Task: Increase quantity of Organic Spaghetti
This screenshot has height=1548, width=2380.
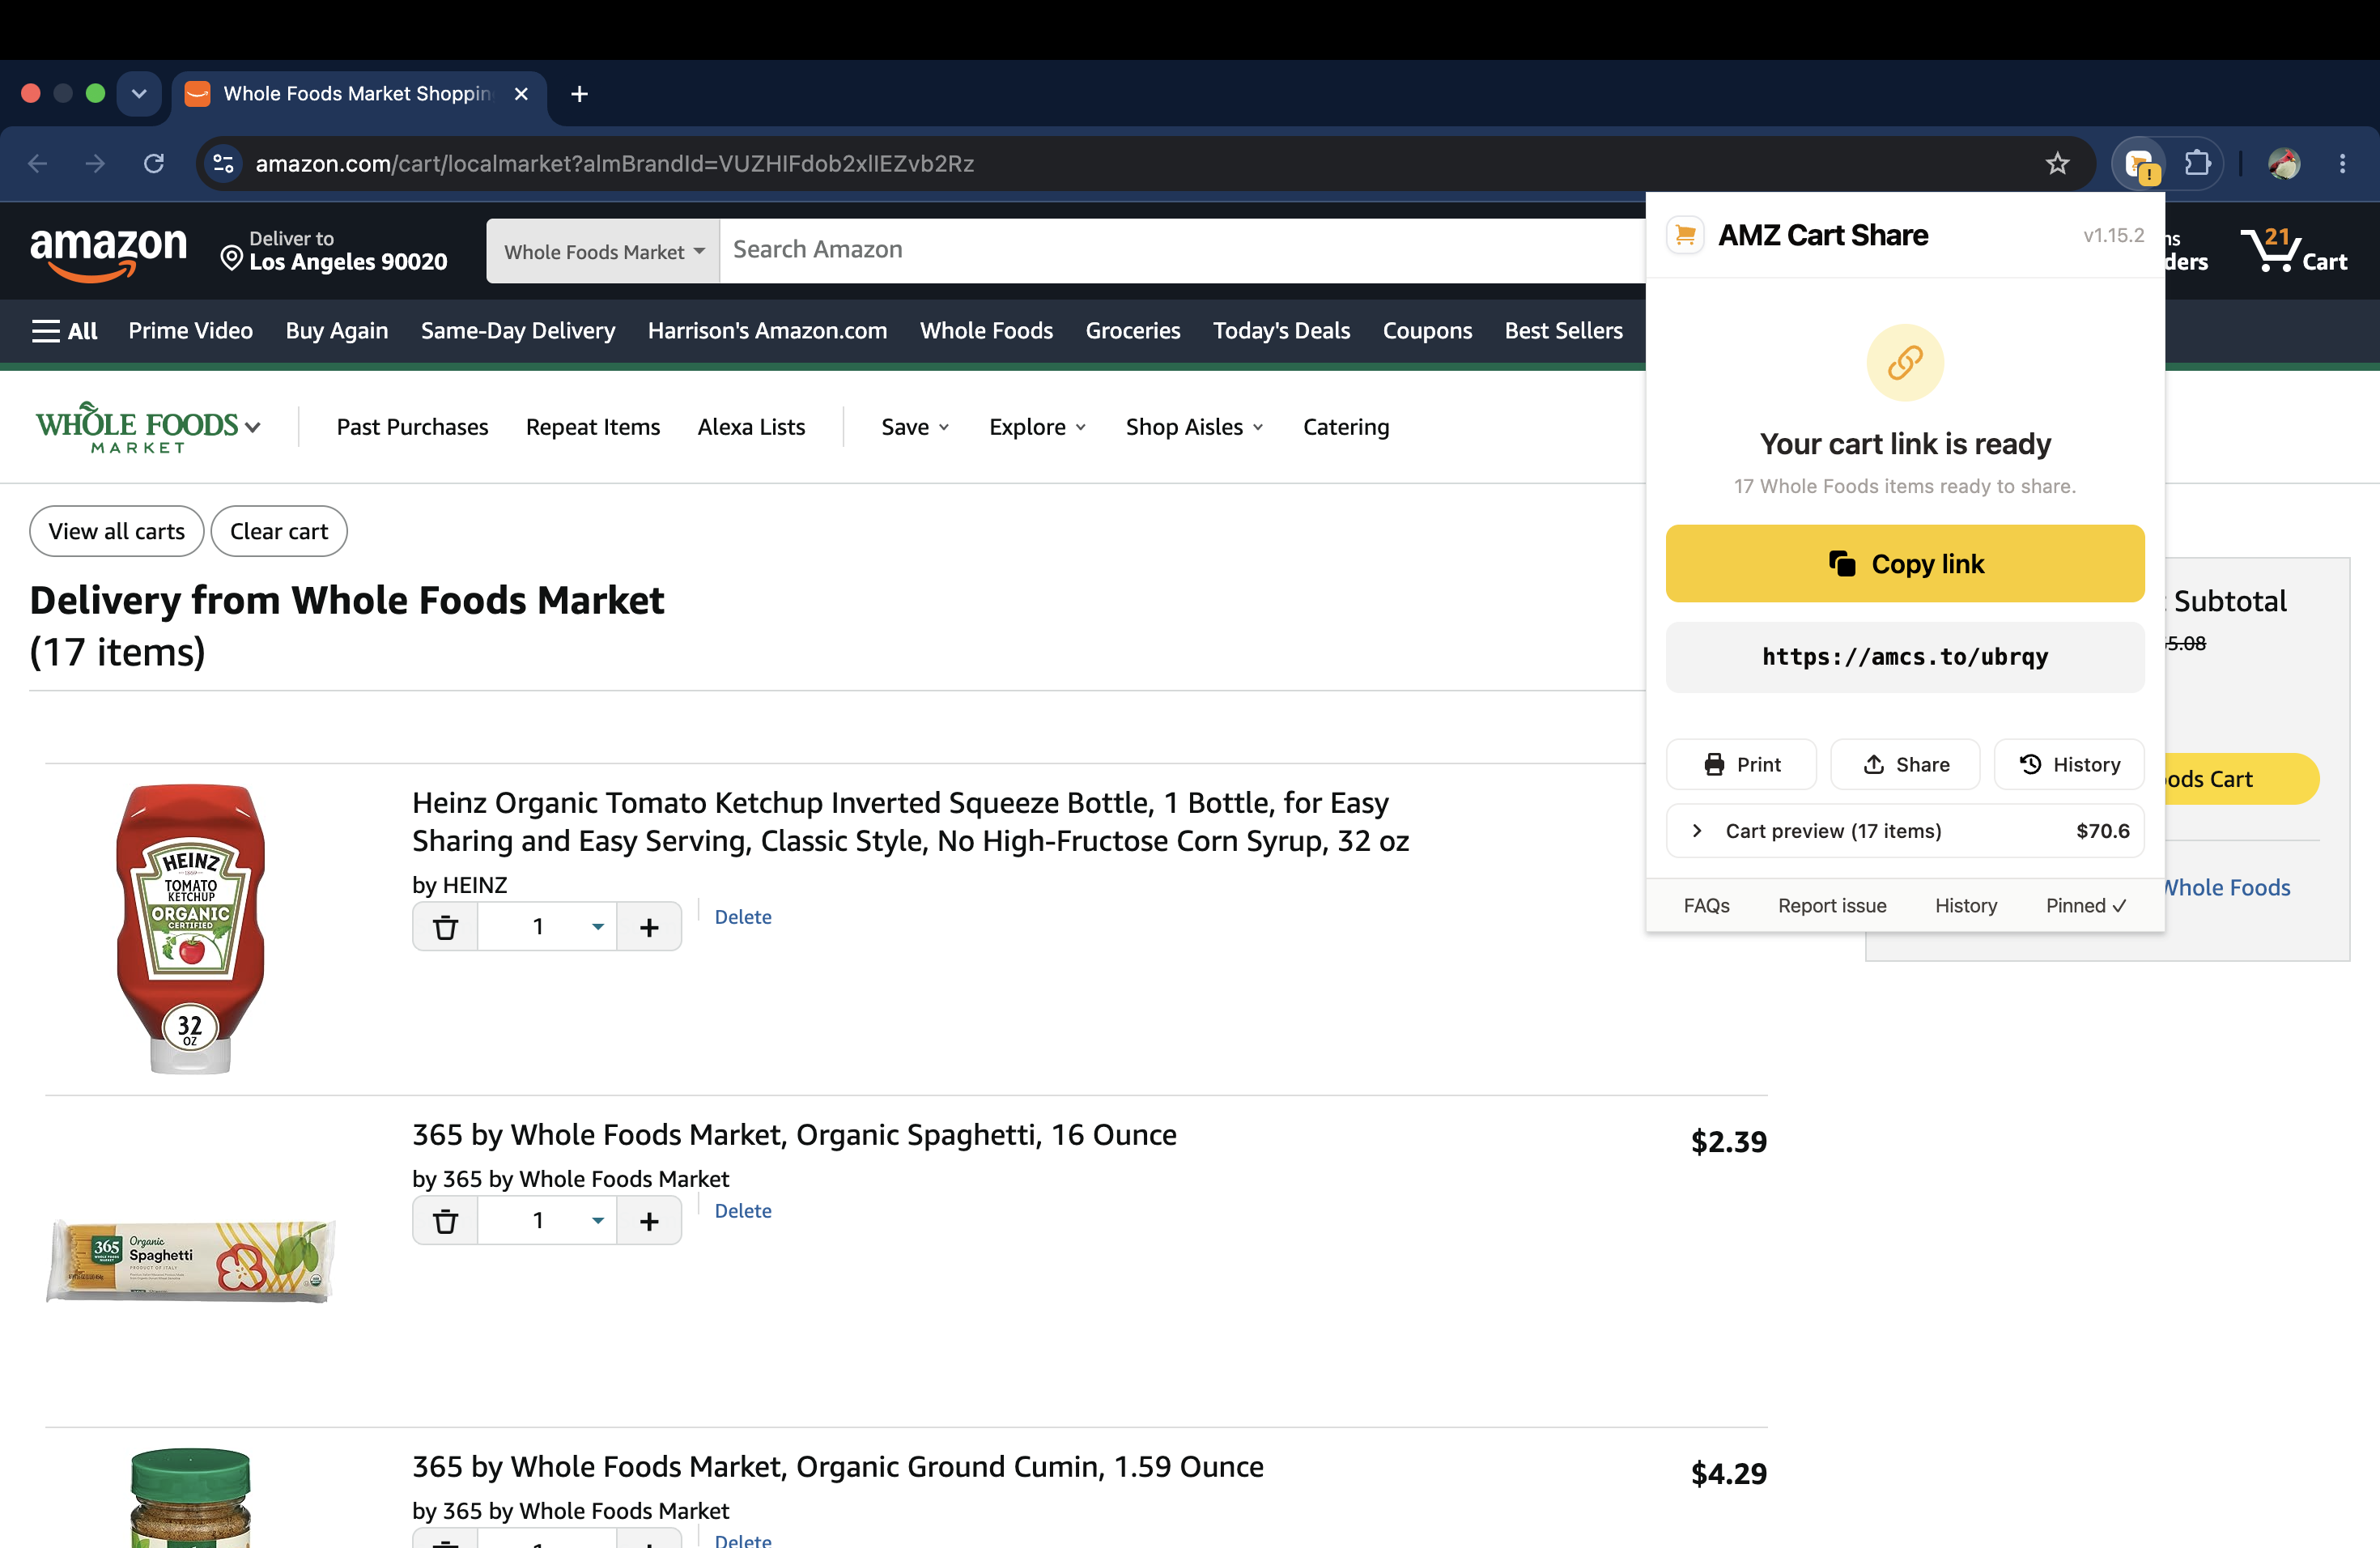Action: [x=649, y=1221]
